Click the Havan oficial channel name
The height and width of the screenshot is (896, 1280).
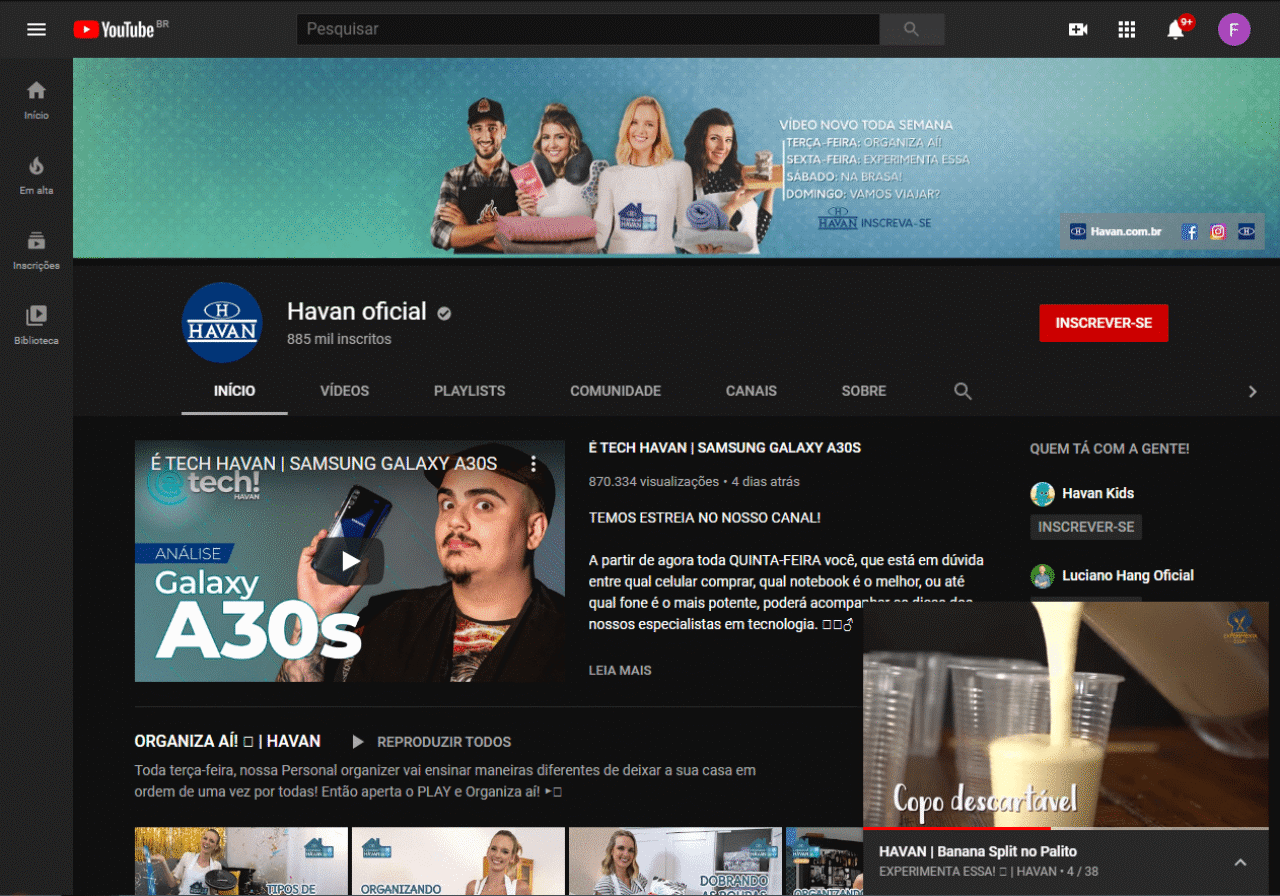click(357, 311)
